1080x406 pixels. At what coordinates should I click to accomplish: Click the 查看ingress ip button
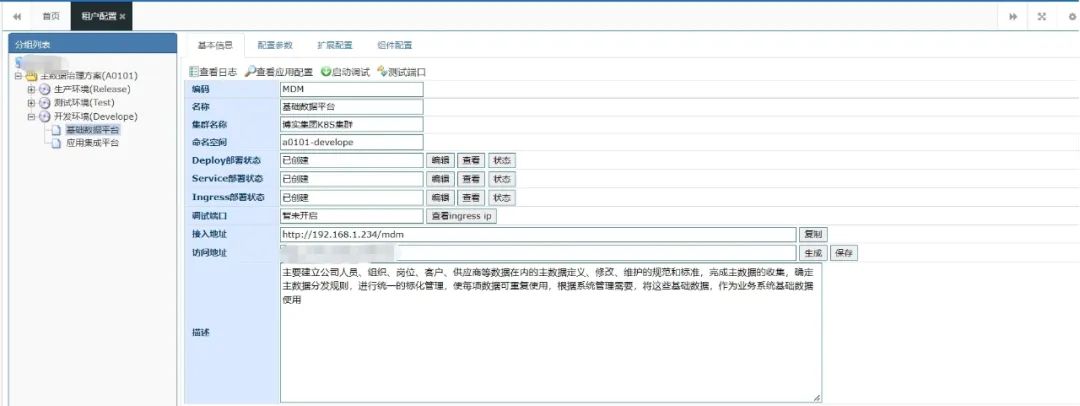pos(461,216)
